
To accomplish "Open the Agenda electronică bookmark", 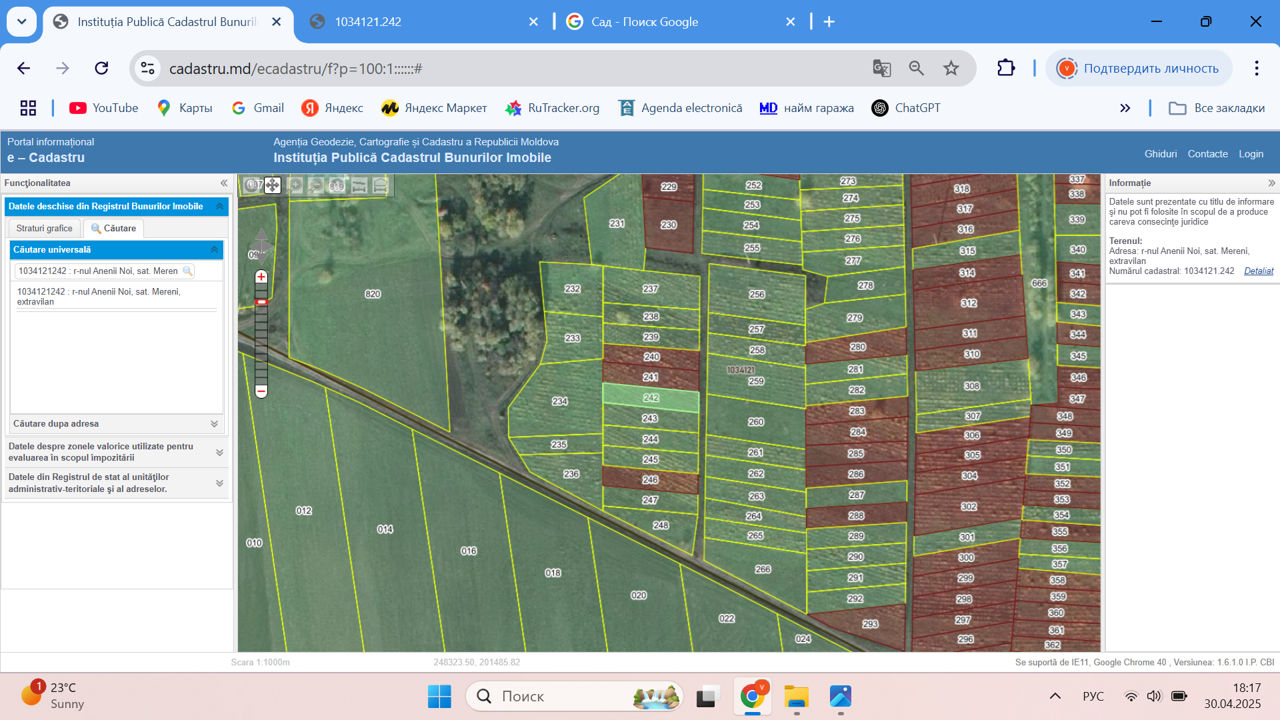I will [681, 108].
